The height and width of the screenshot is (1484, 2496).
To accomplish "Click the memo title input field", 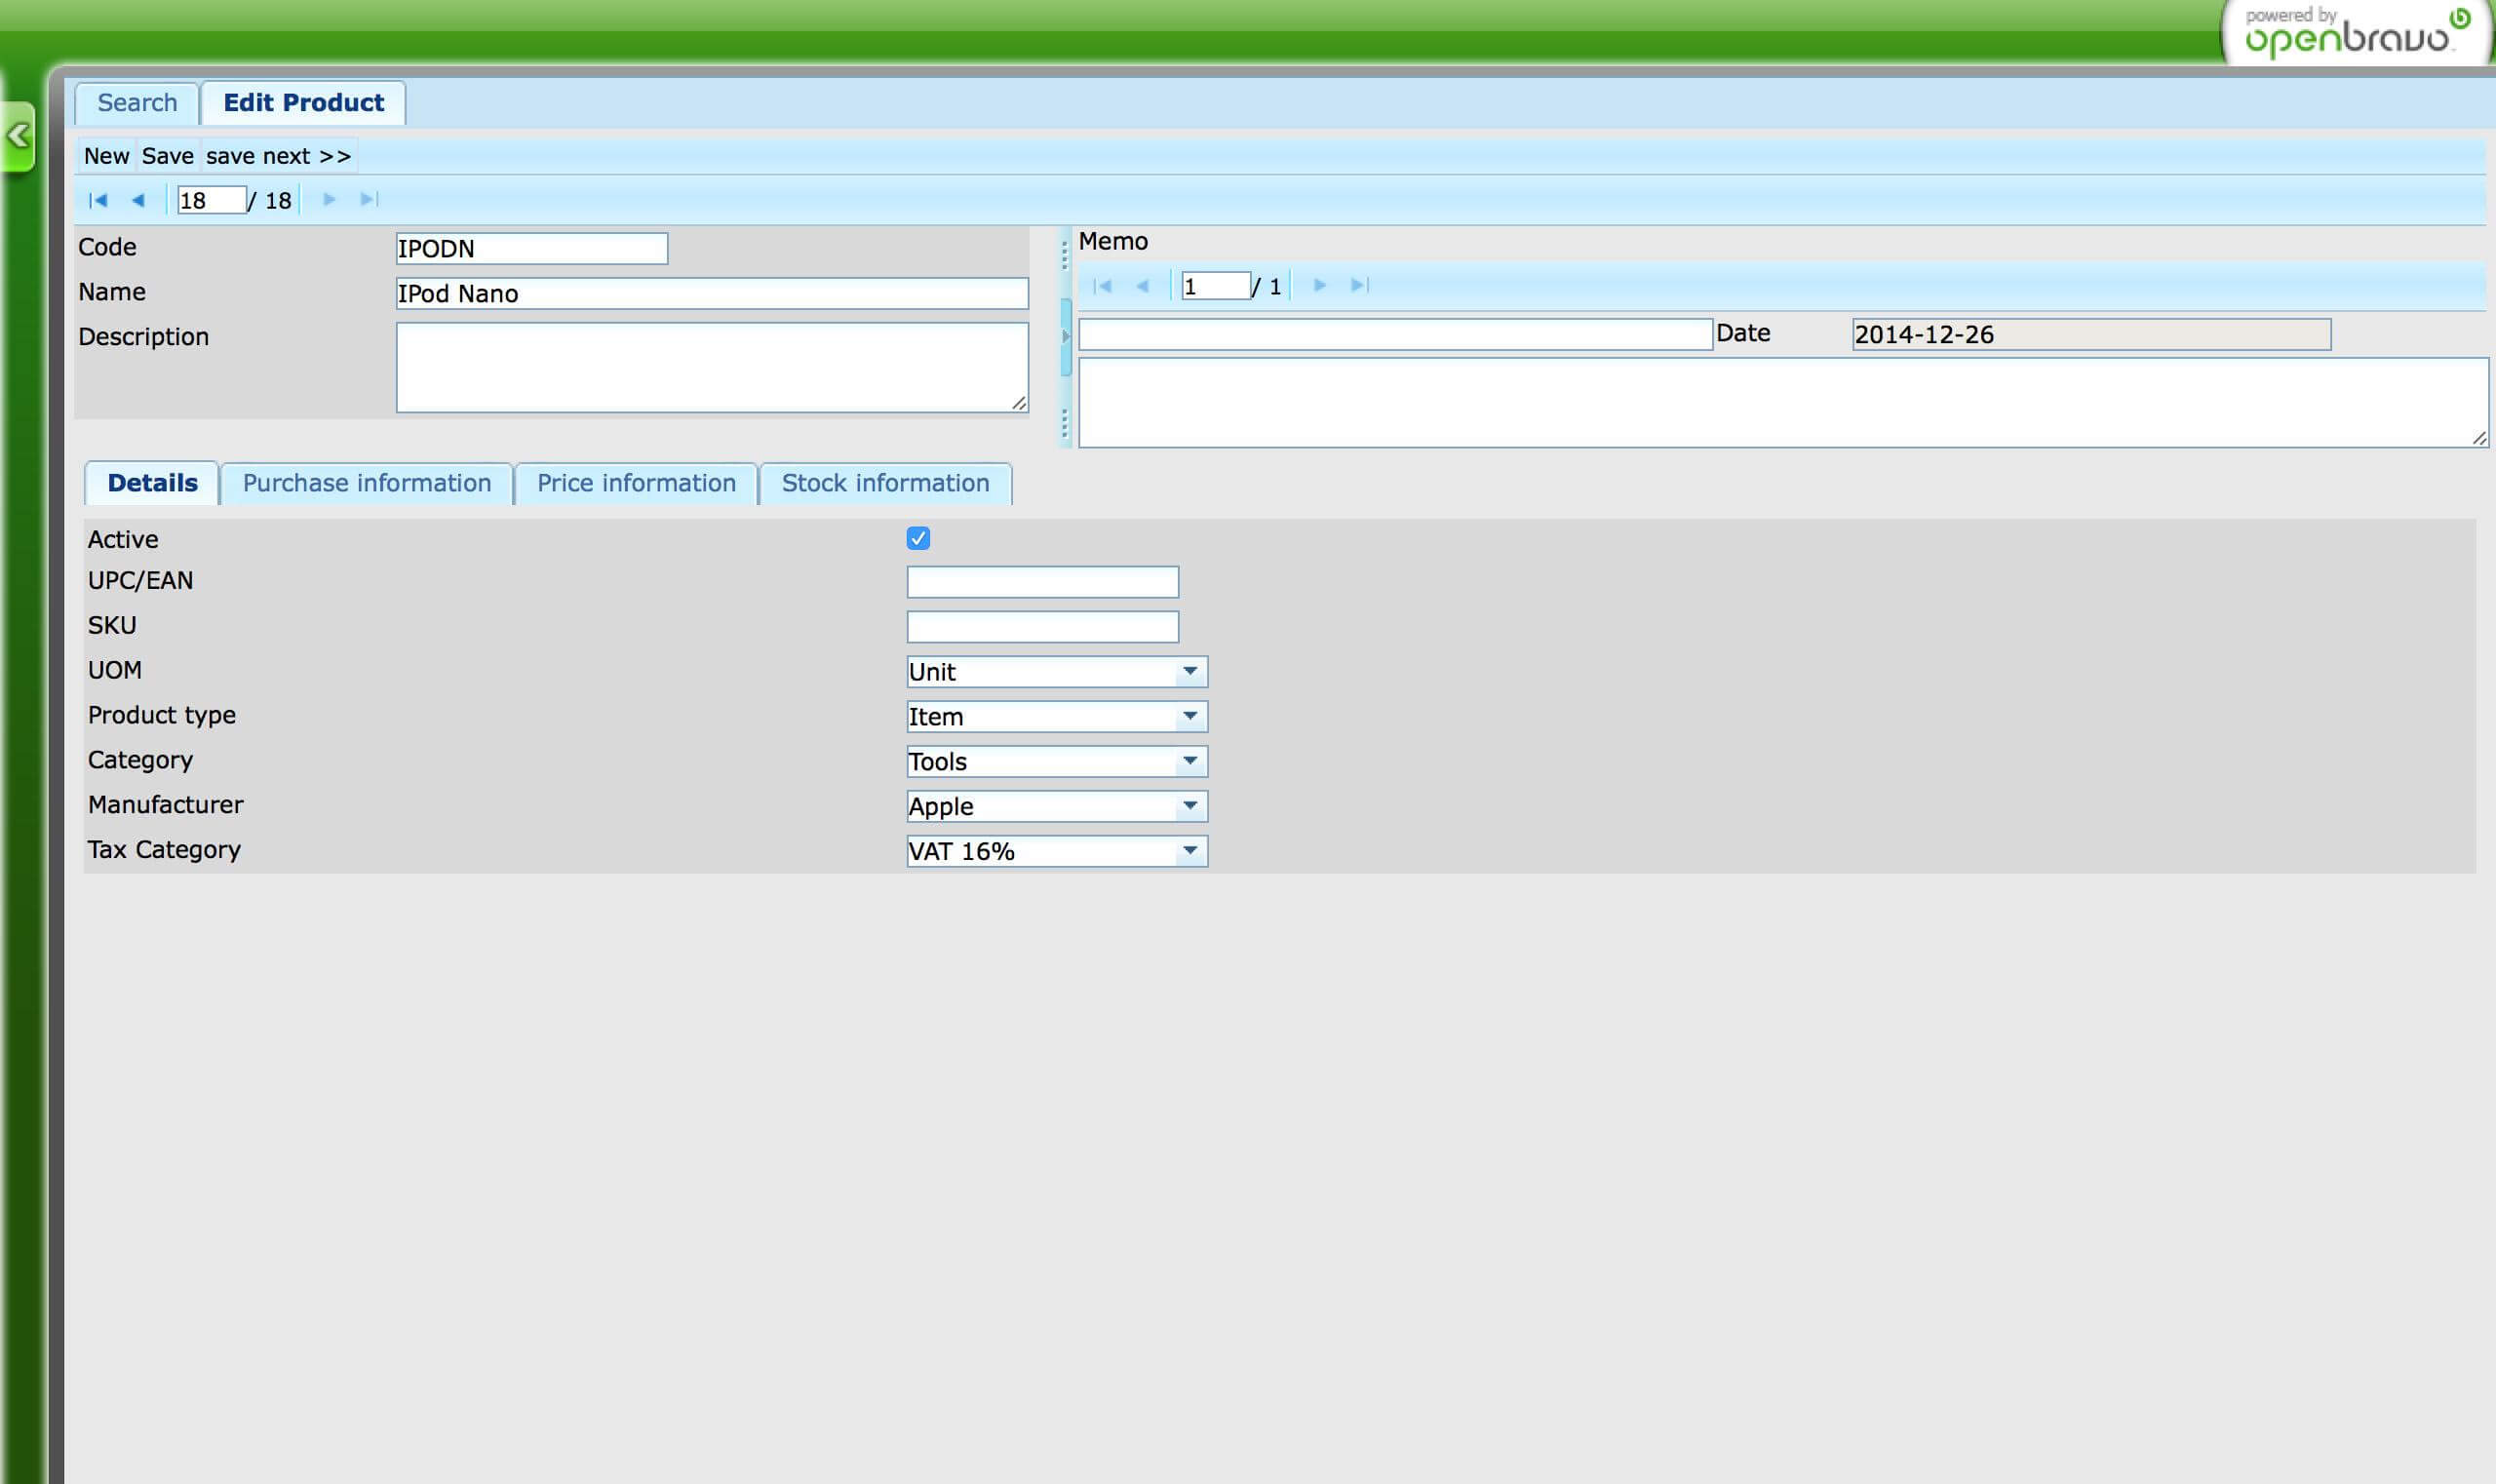I will (1395, 335).
